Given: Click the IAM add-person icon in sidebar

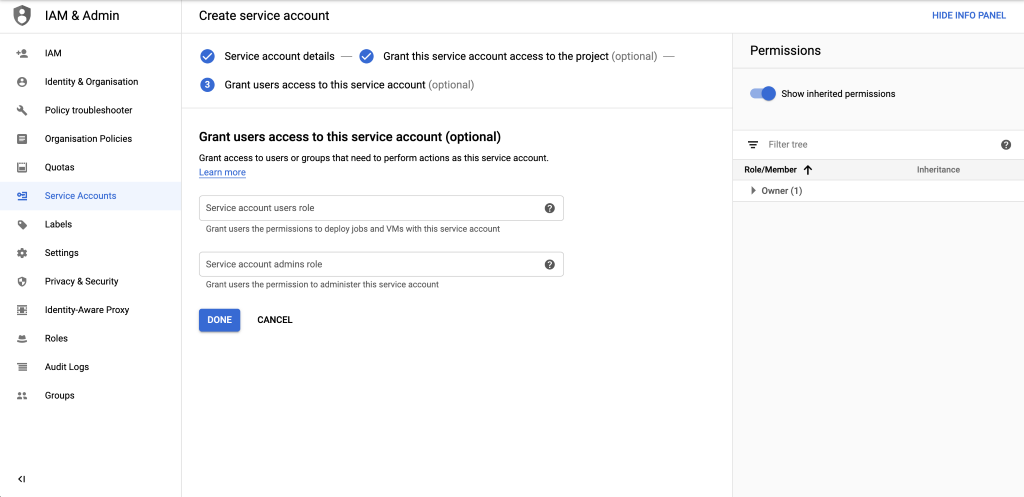Looking at the screenshot, I should tap(22, 53).
